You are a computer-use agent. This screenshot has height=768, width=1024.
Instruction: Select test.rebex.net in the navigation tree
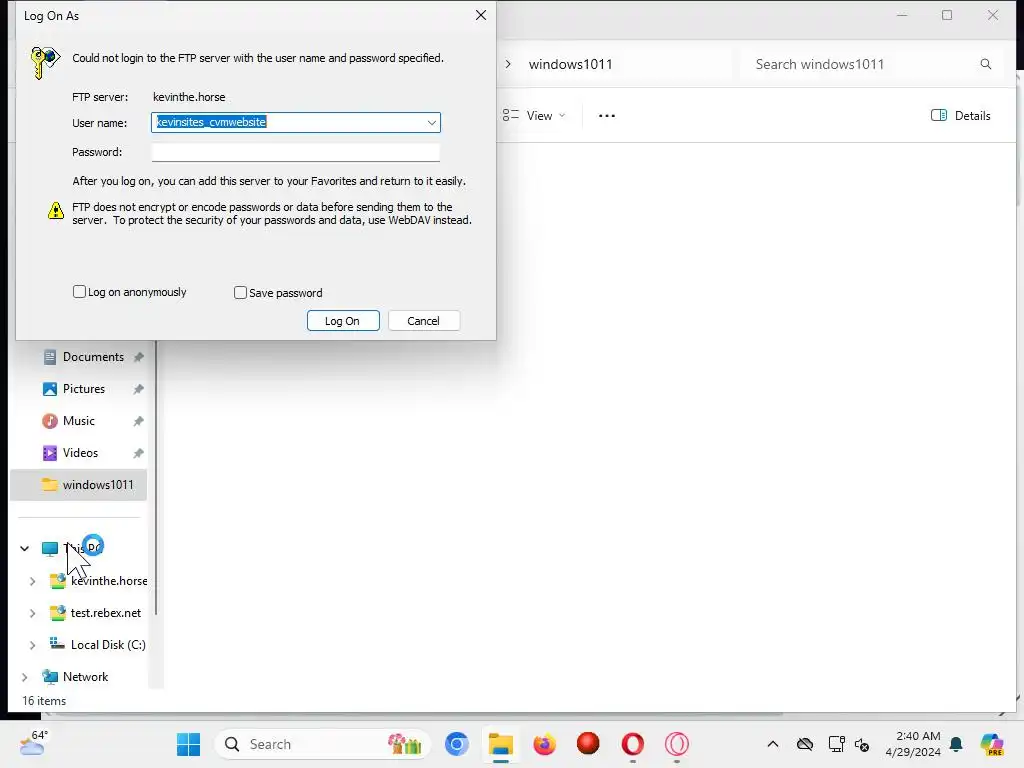(x=105, y=613)
